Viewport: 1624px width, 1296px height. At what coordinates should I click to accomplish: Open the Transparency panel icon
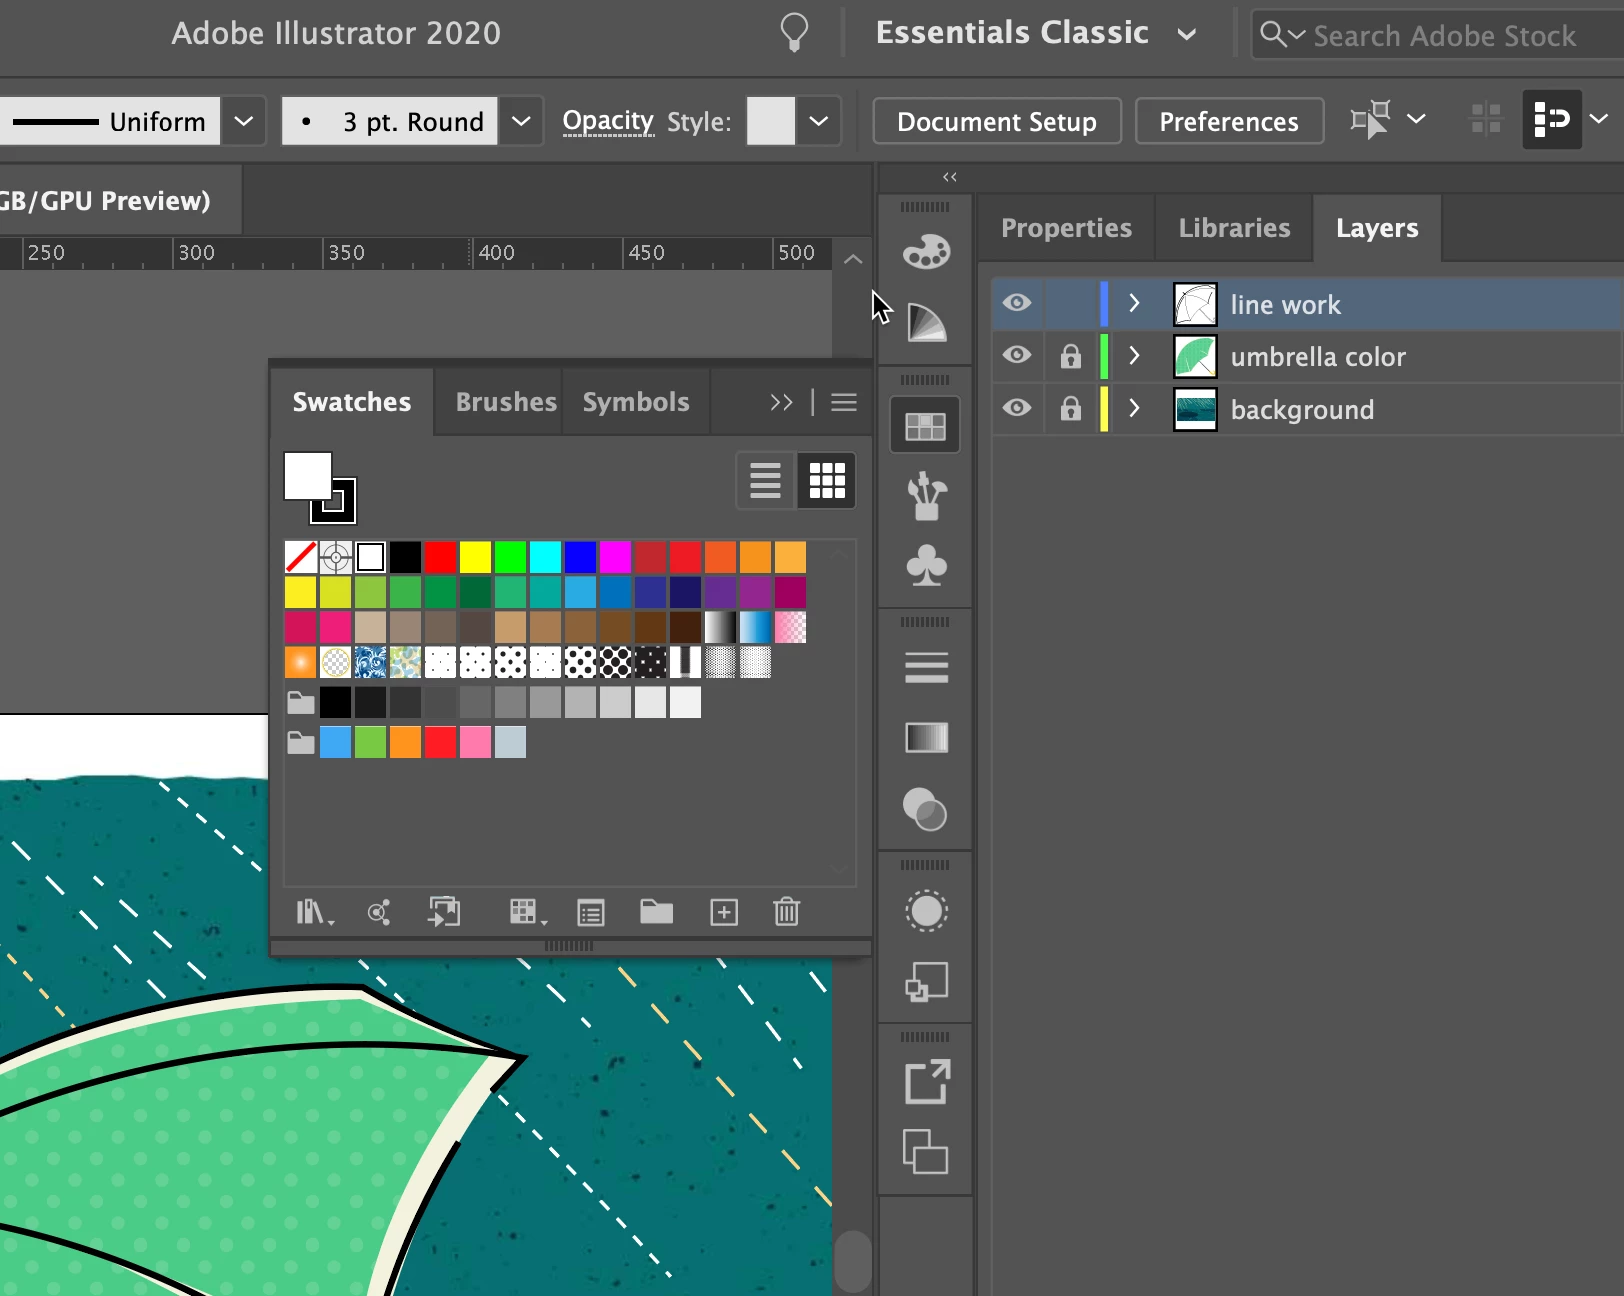(x=926, y=809)
